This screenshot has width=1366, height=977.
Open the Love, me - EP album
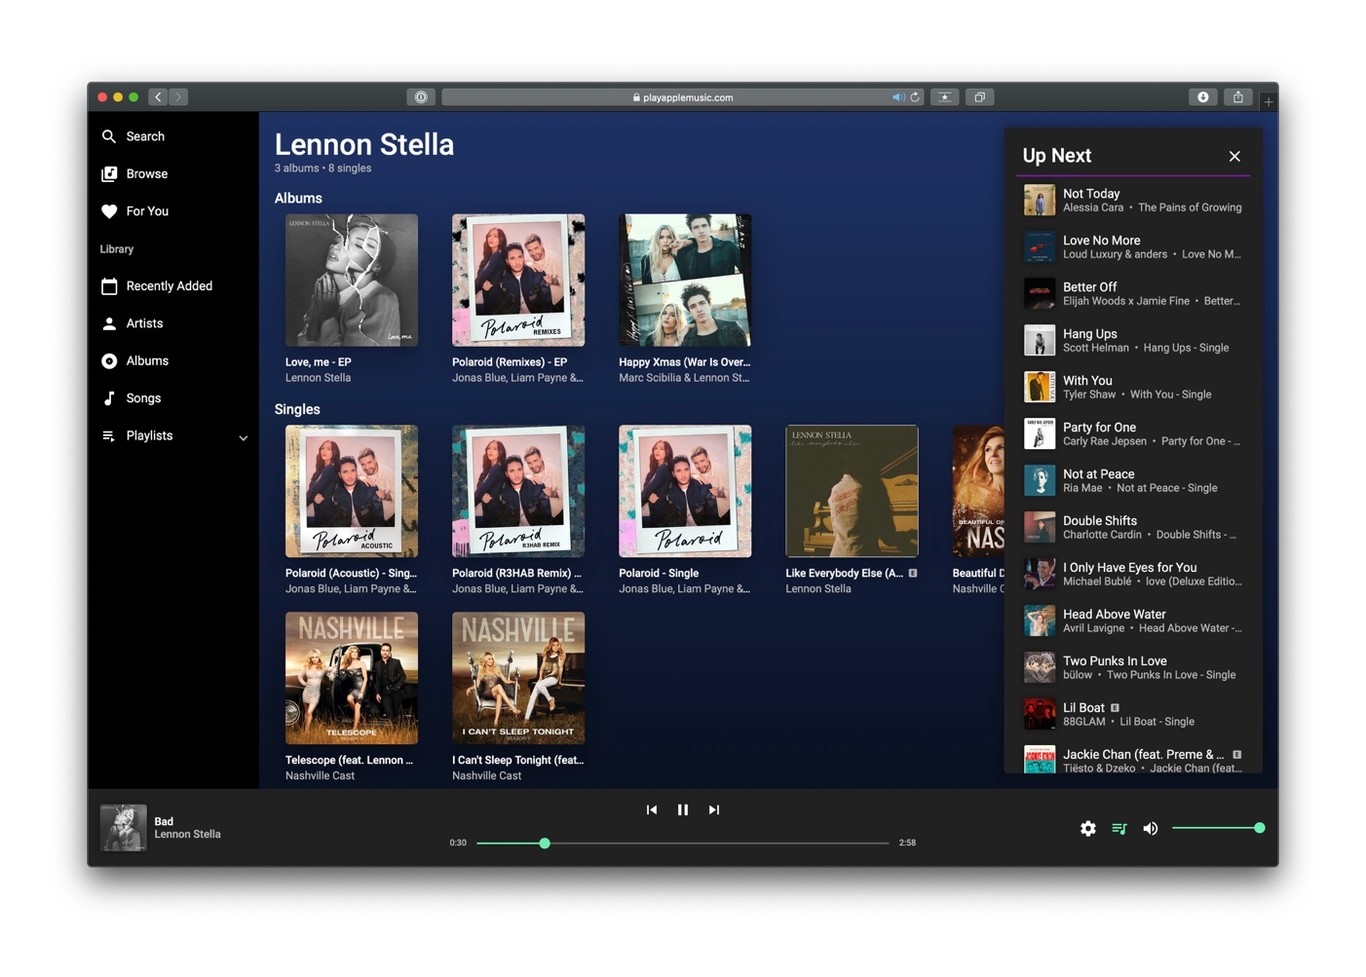[x=351, y=280]
